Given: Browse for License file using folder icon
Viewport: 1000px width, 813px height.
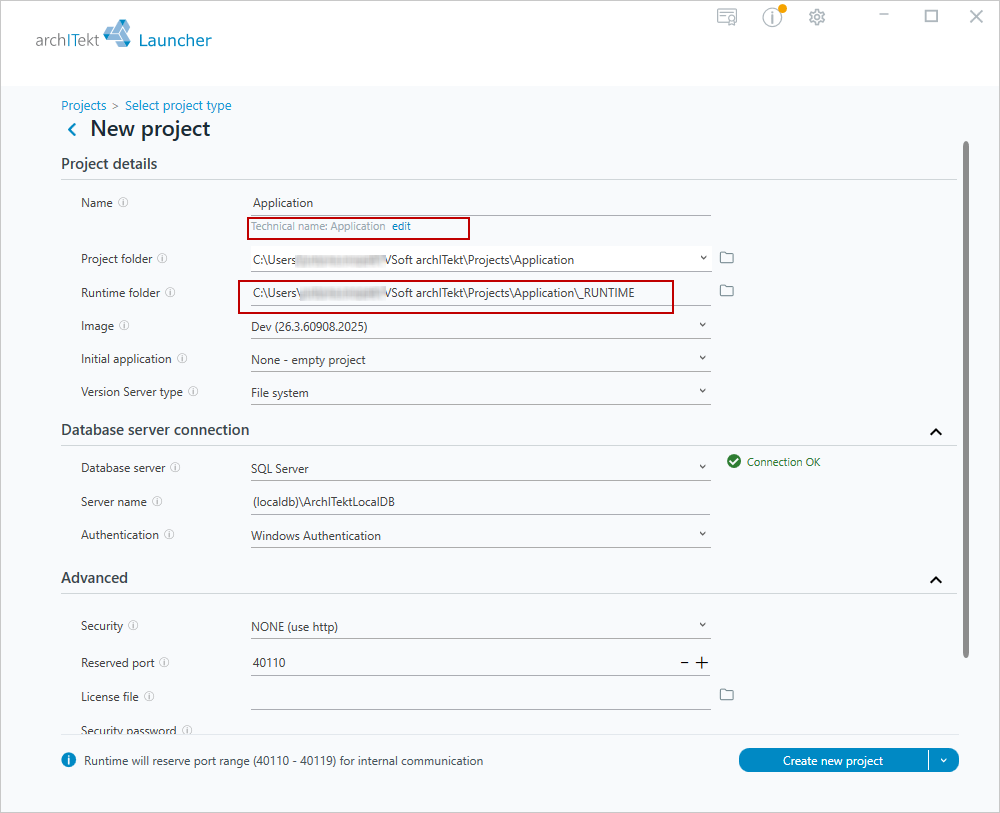Looking at the screenshot, I should 726,694.
